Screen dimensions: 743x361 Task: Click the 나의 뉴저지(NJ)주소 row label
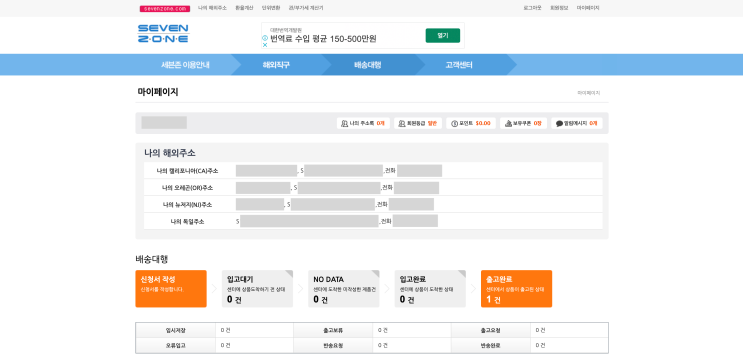pyautogui.click(x=187, y=205)
